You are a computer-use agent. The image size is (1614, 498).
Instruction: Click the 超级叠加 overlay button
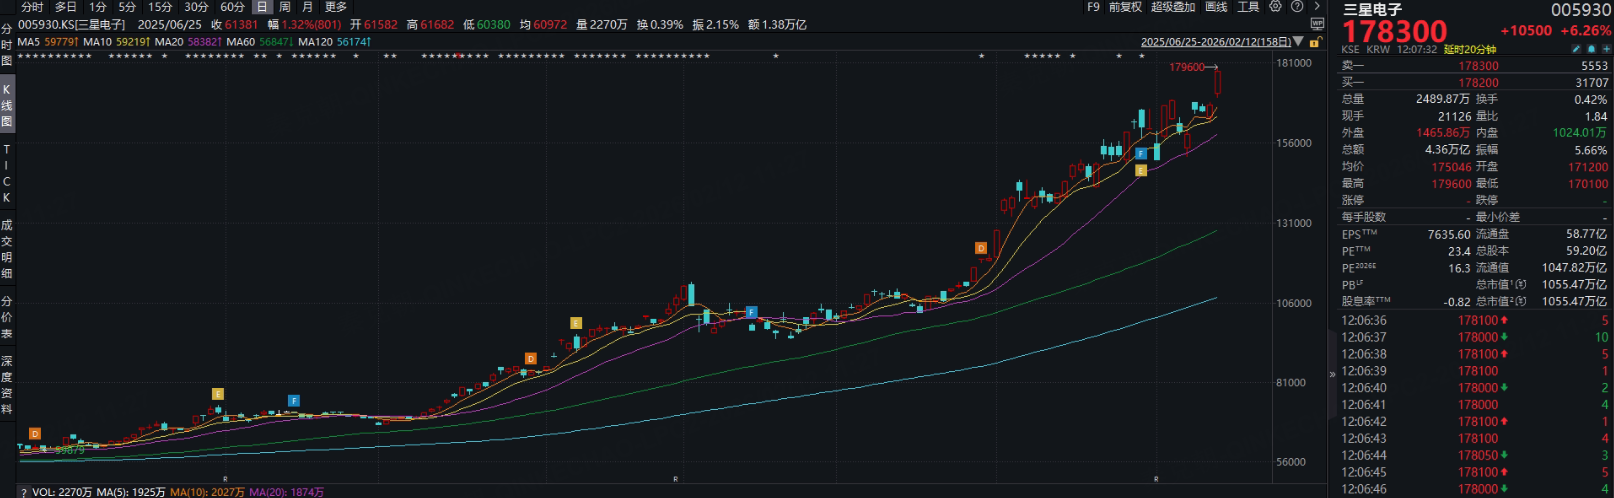pos(1173,7)
